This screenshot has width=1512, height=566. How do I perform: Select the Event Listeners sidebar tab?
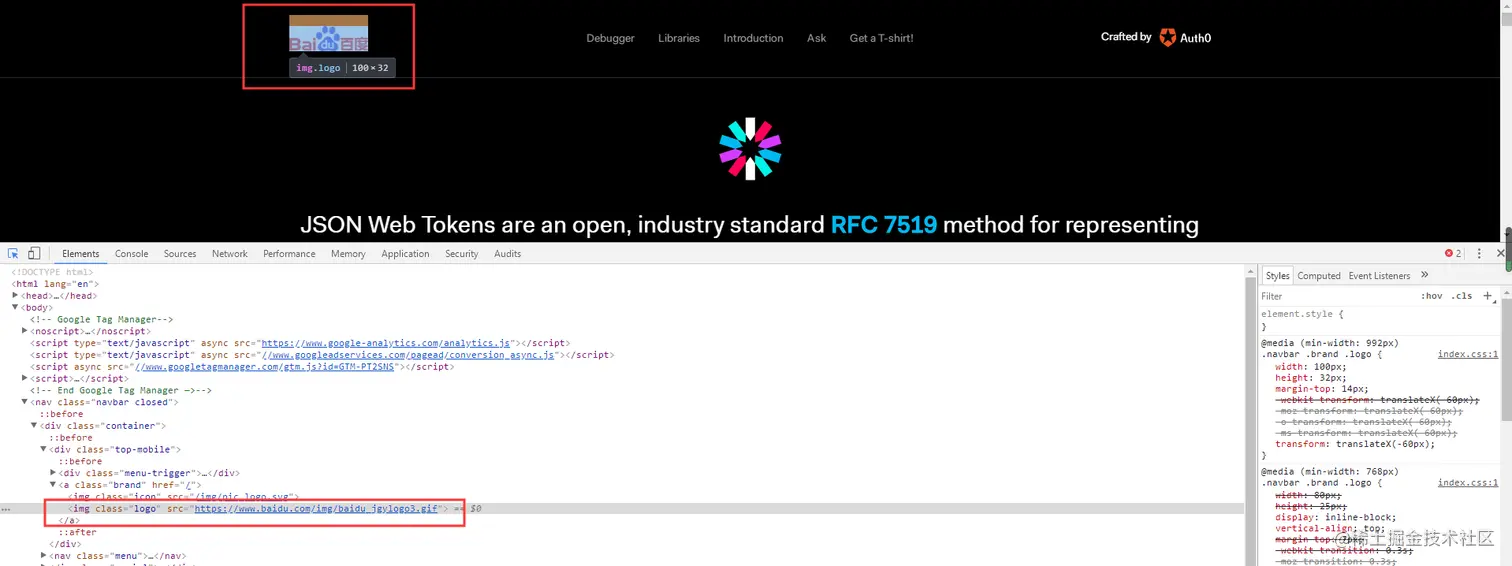click(1379, 276)
